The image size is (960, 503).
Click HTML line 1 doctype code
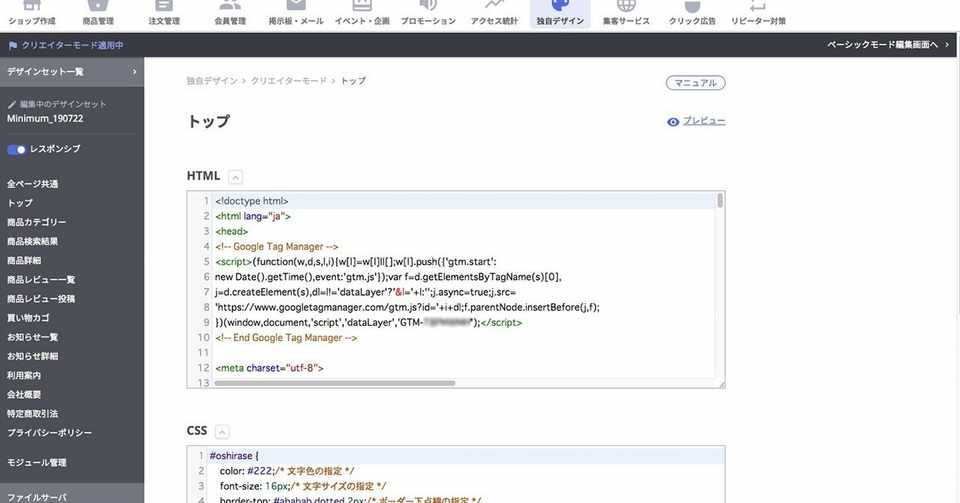[x=252, y=201]
